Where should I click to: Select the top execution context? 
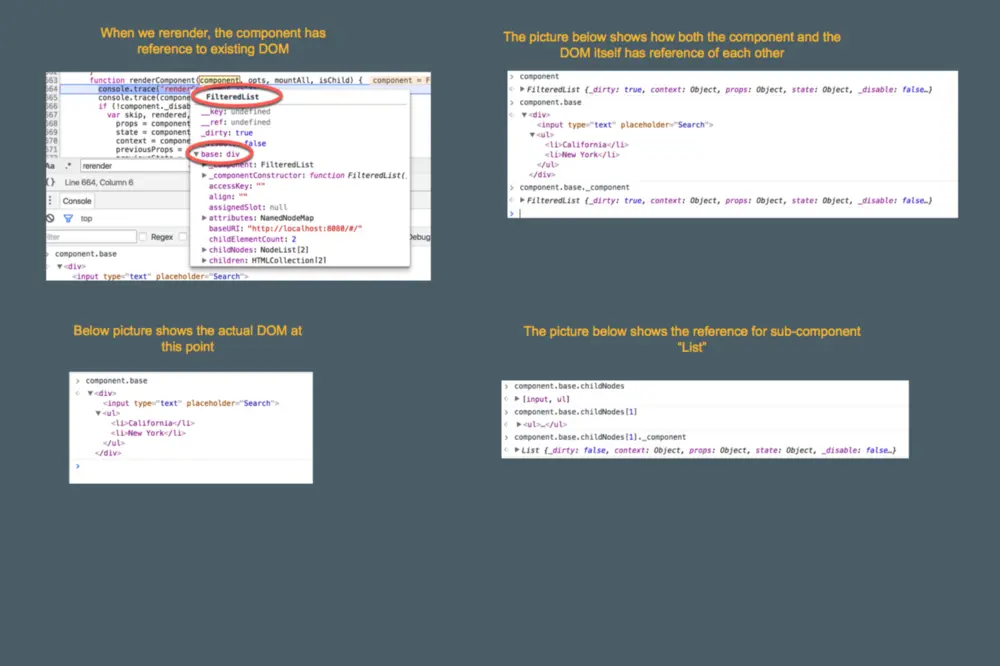pyautogui.click(x=86, y=219)
